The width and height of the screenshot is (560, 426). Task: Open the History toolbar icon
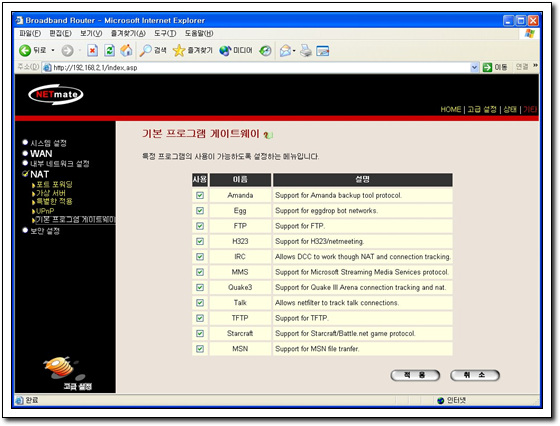[265, 51]
